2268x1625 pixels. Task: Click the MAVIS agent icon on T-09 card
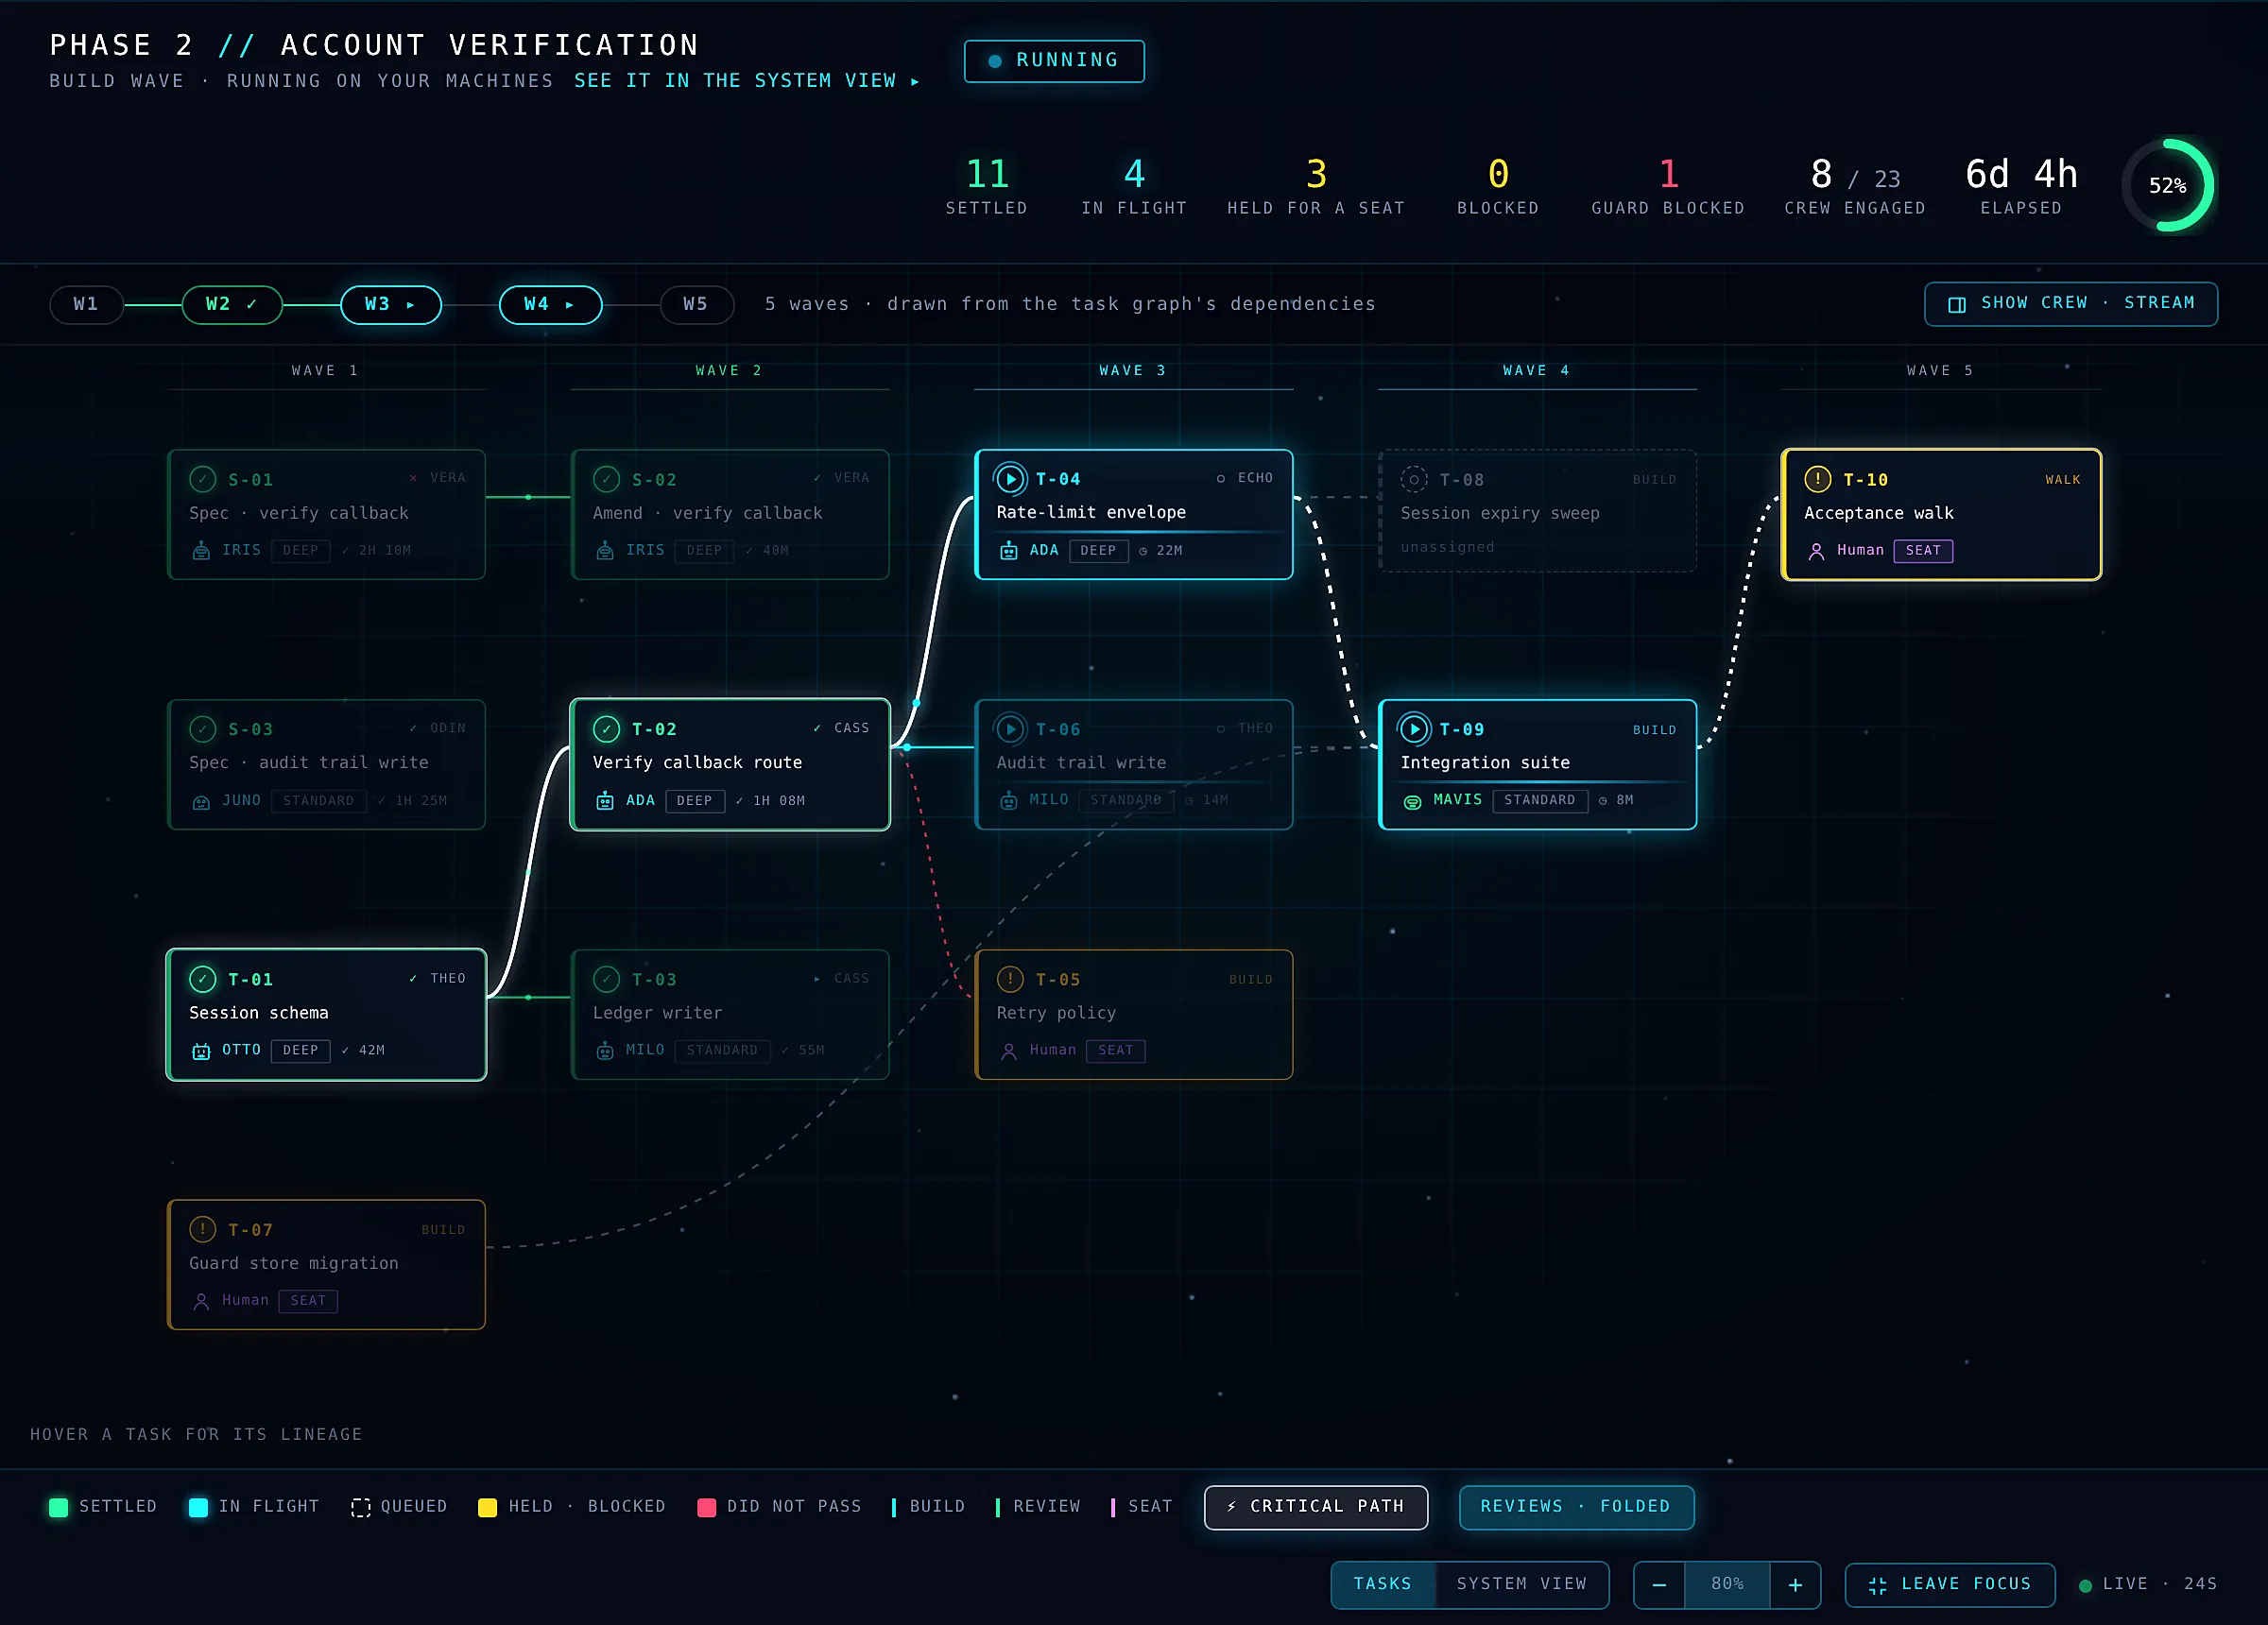tap(1412, 801)
